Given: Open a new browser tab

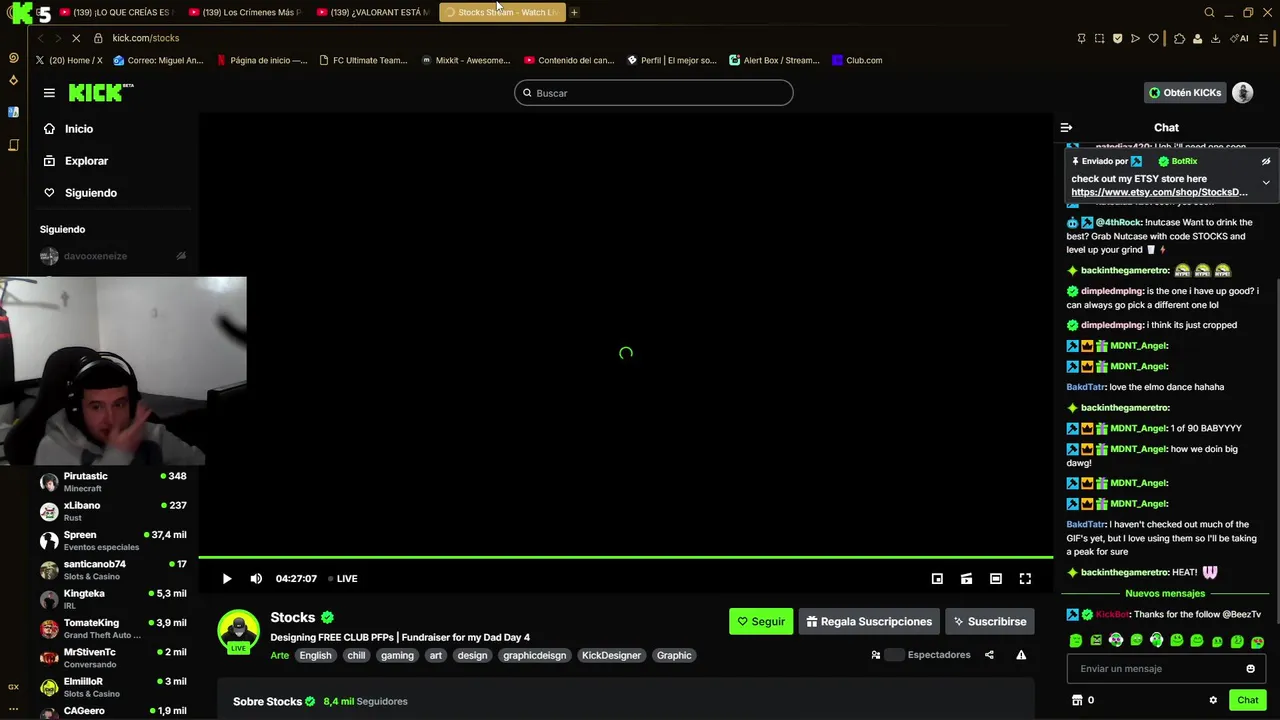Looking at the screenshot, I should tap(574, 12).
